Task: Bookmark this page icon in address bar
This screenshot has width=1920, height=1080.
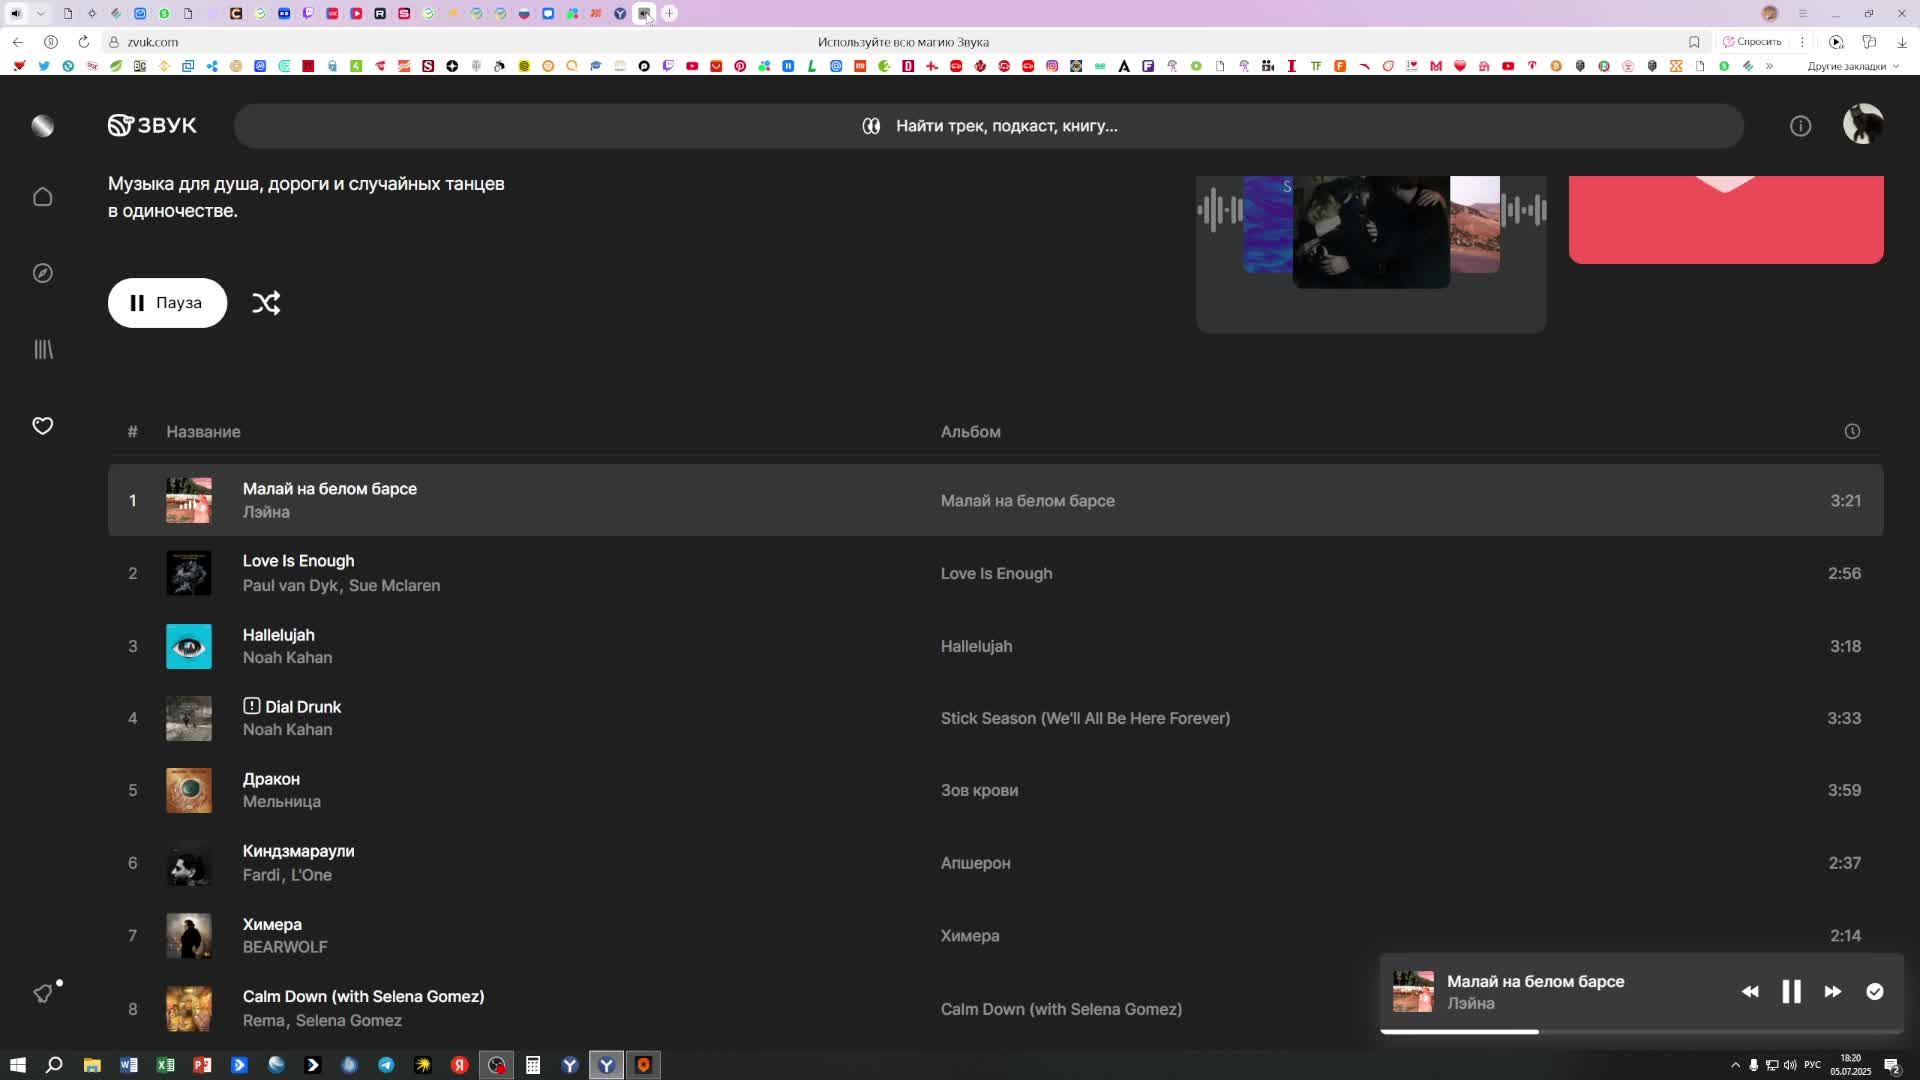Action: point(1694,42)
